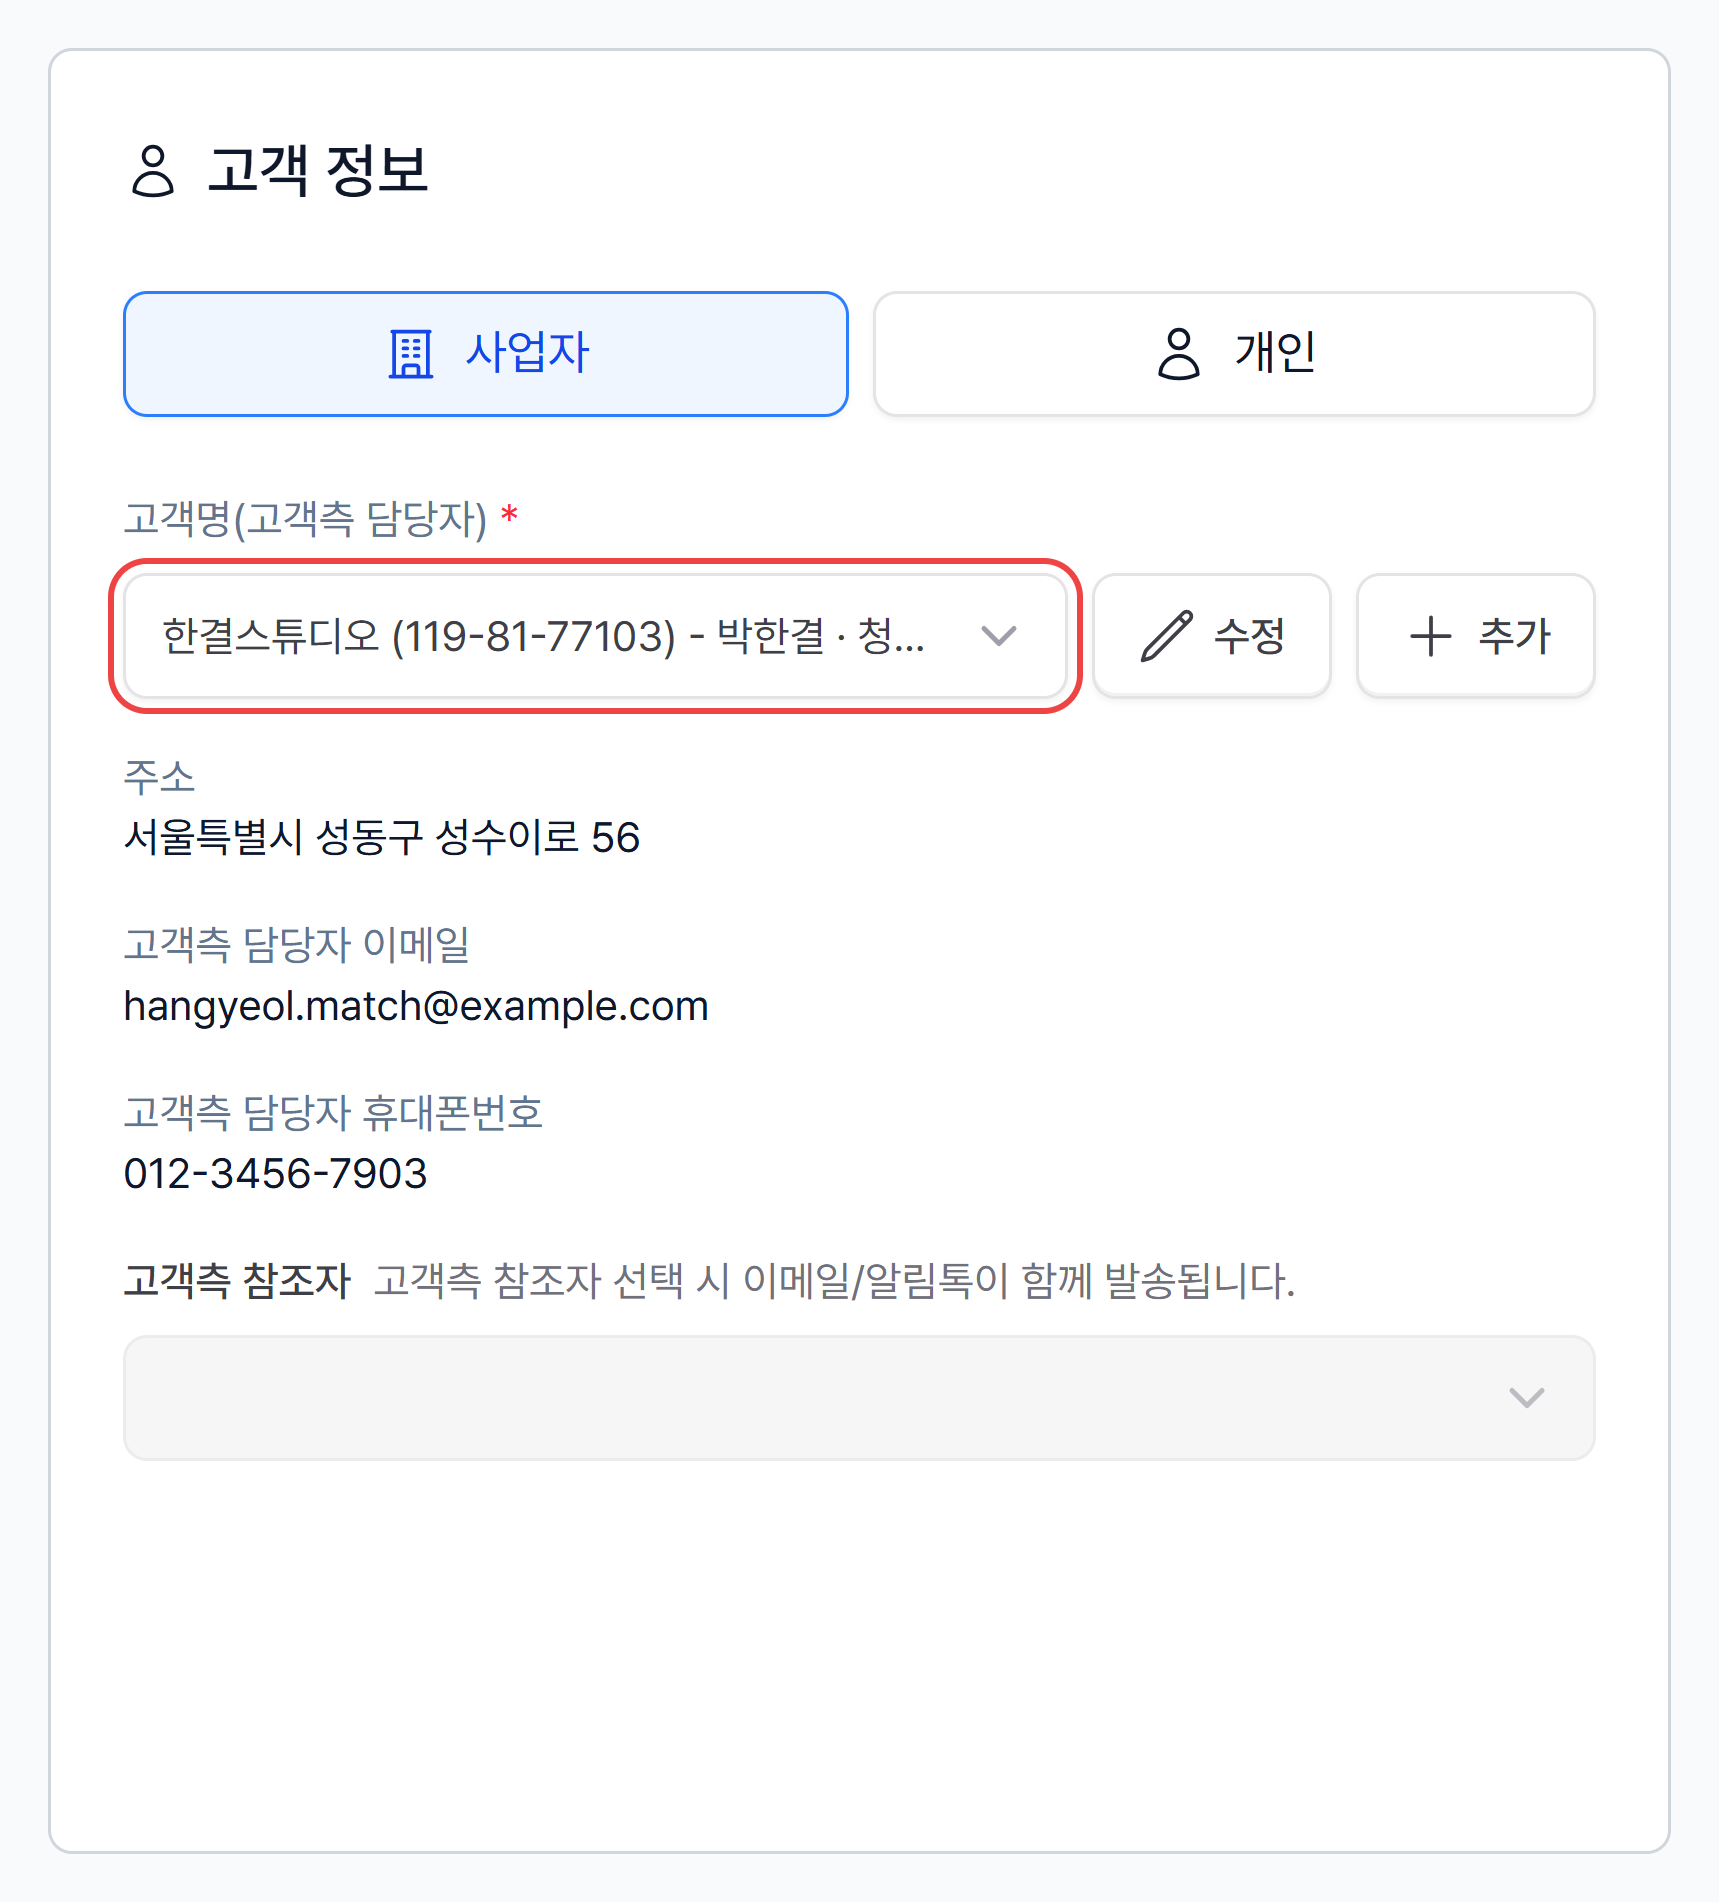Click the 고객측 담당자 이메일 label

click(x=297, y=945)
